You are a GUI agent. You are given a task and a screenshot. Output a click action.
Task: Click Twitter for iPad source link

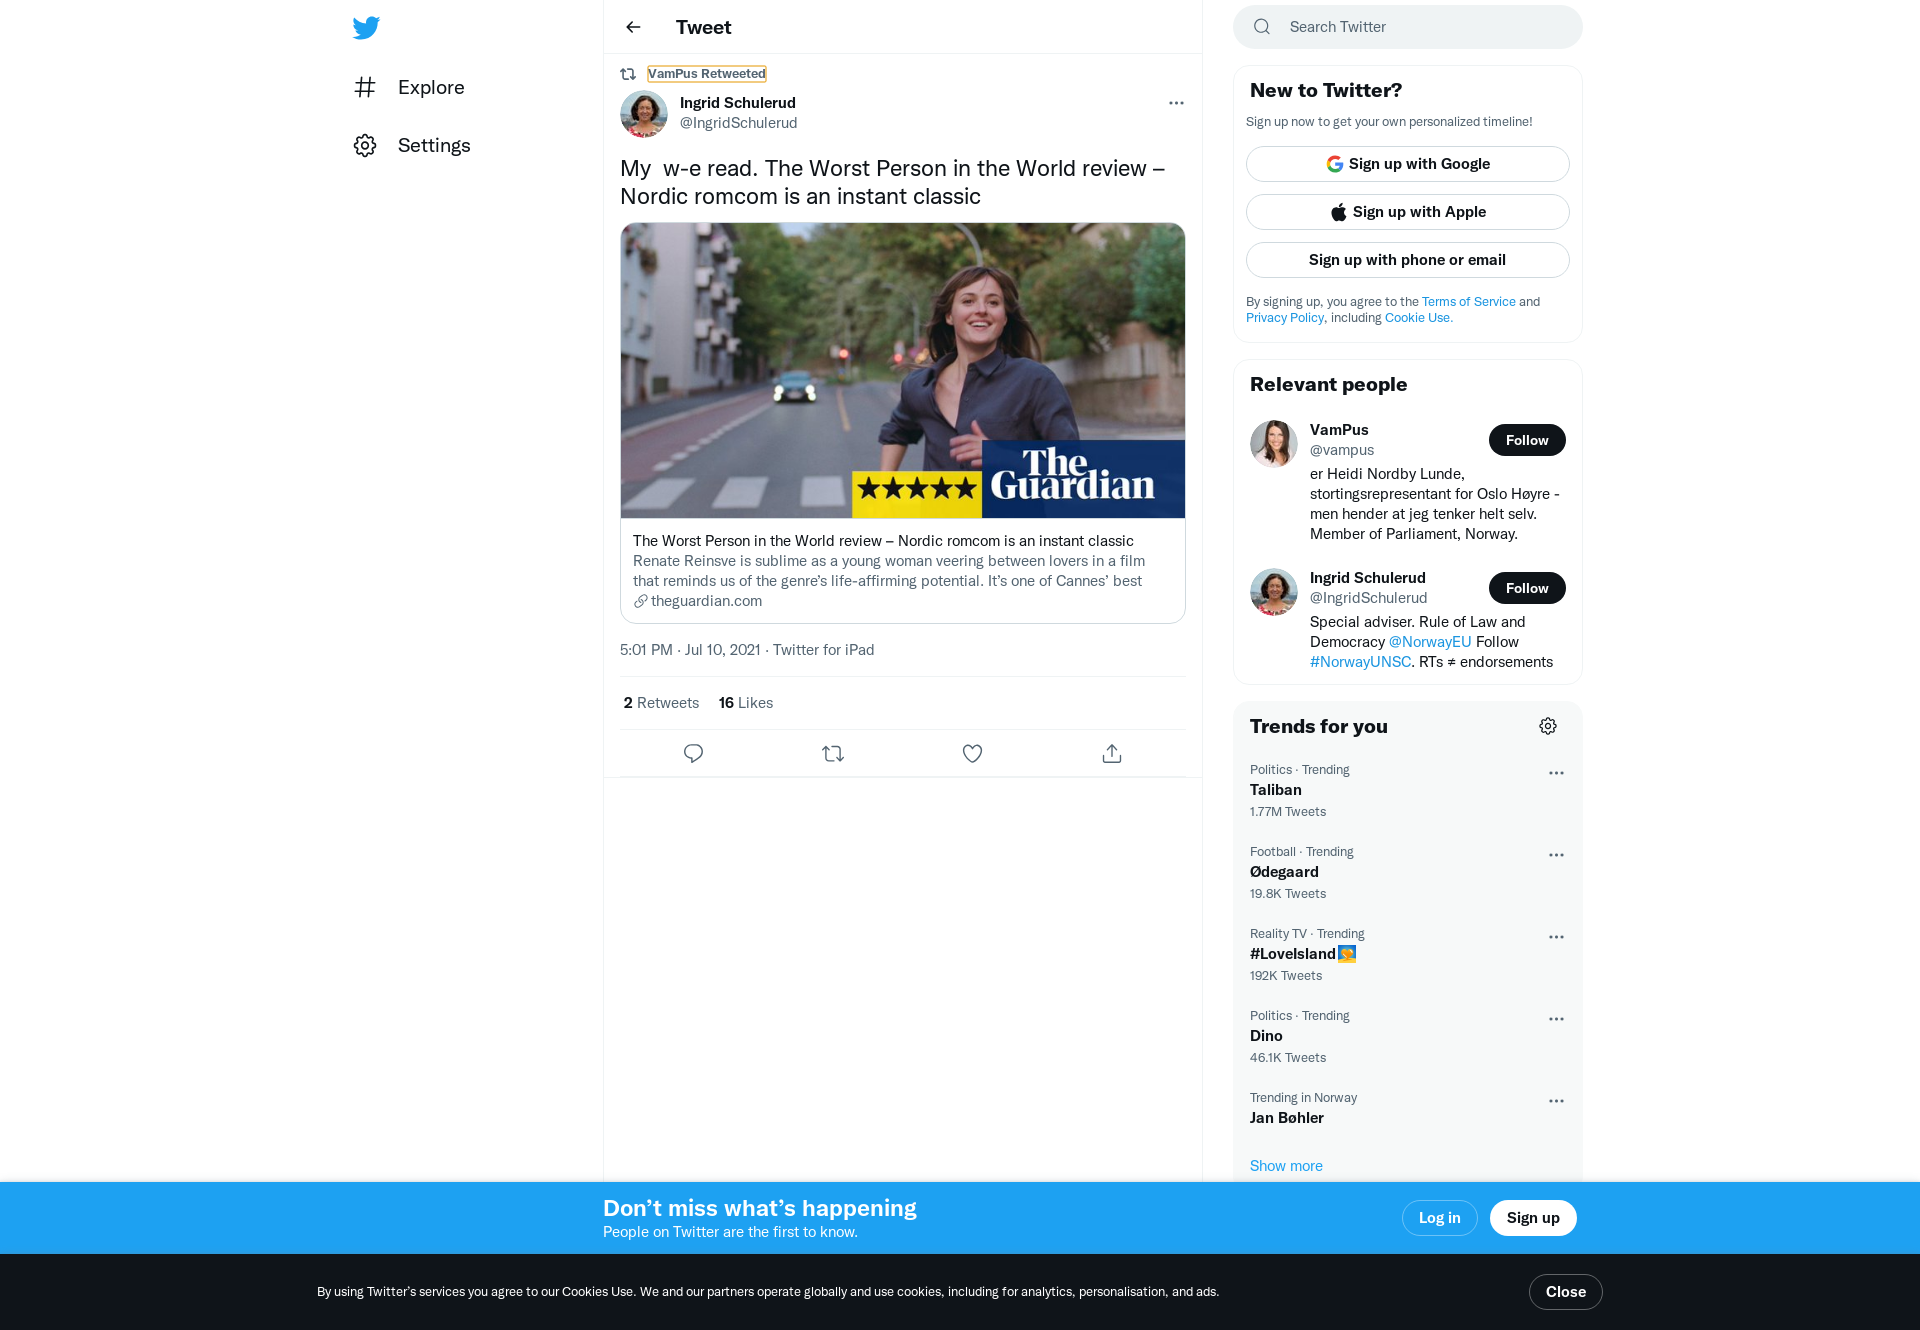(824, 650)
